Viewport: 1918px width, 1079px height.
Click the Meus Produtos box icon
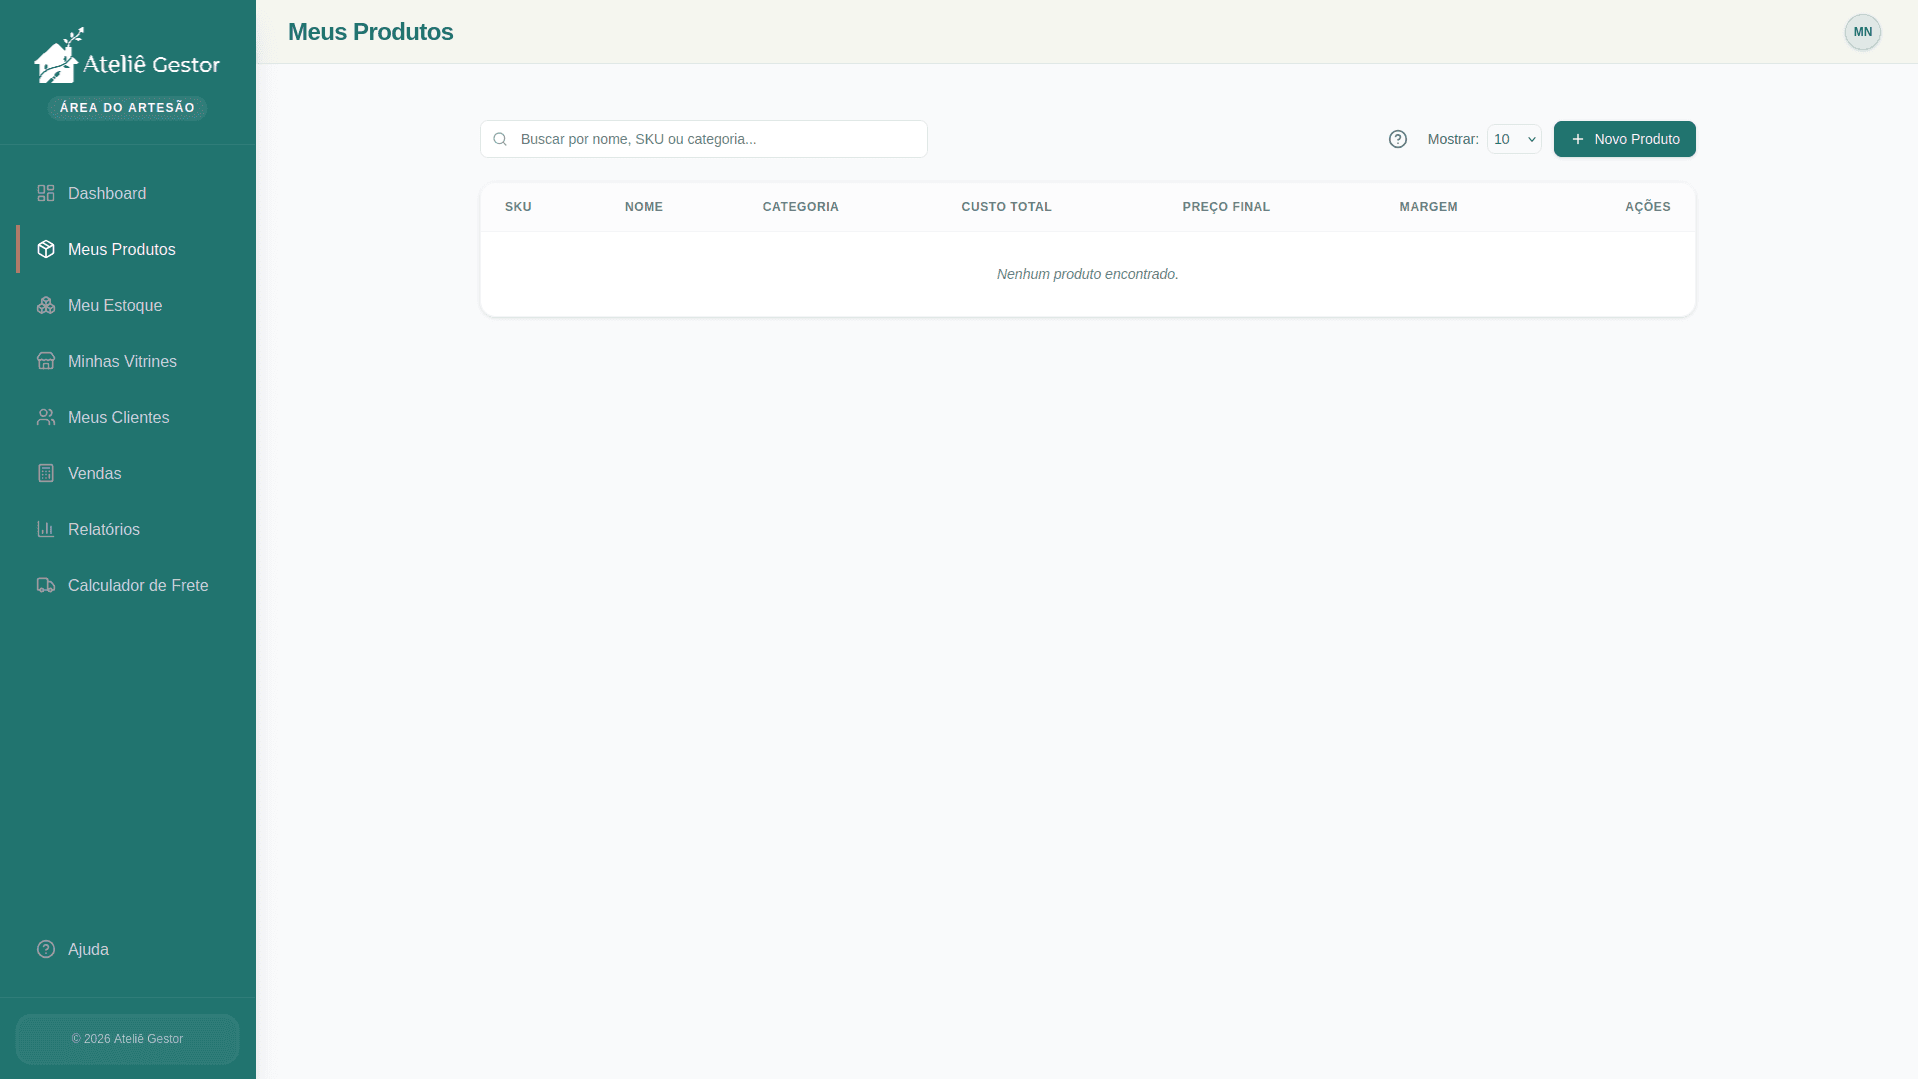coord(46,249)
